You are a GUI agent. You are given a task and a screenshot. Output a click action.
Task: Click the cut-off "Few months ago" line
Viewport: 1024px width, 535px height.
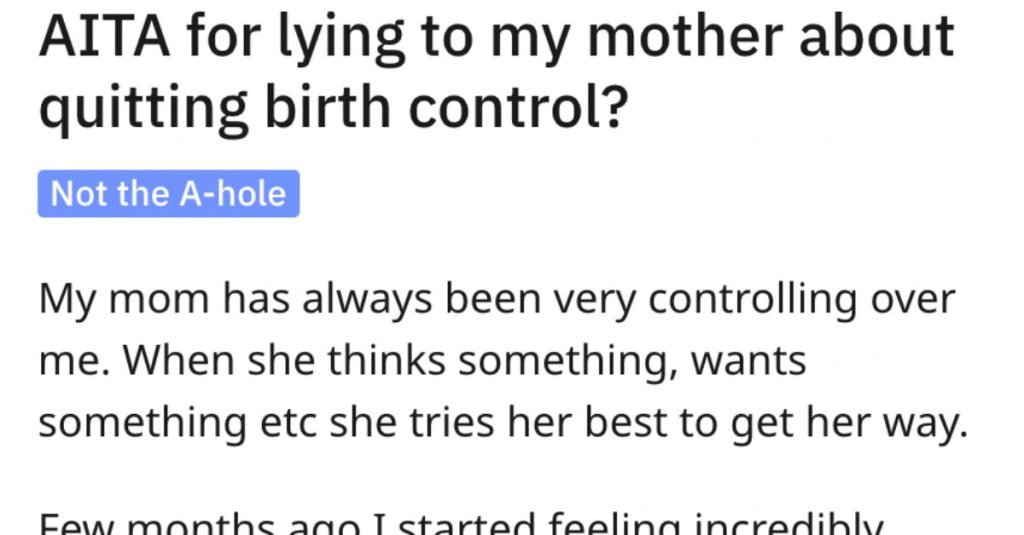point(460,523)
